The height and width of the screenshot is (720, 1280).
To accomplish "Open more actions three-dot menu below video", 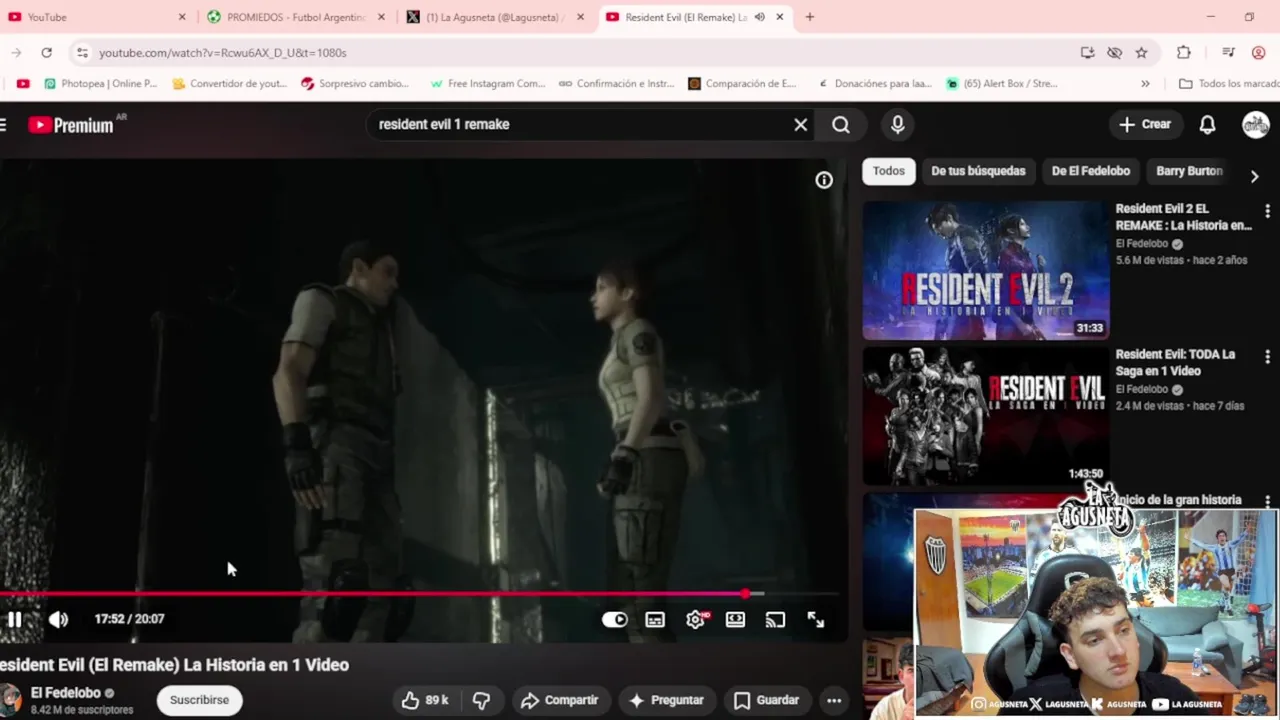I will [834, 700].
